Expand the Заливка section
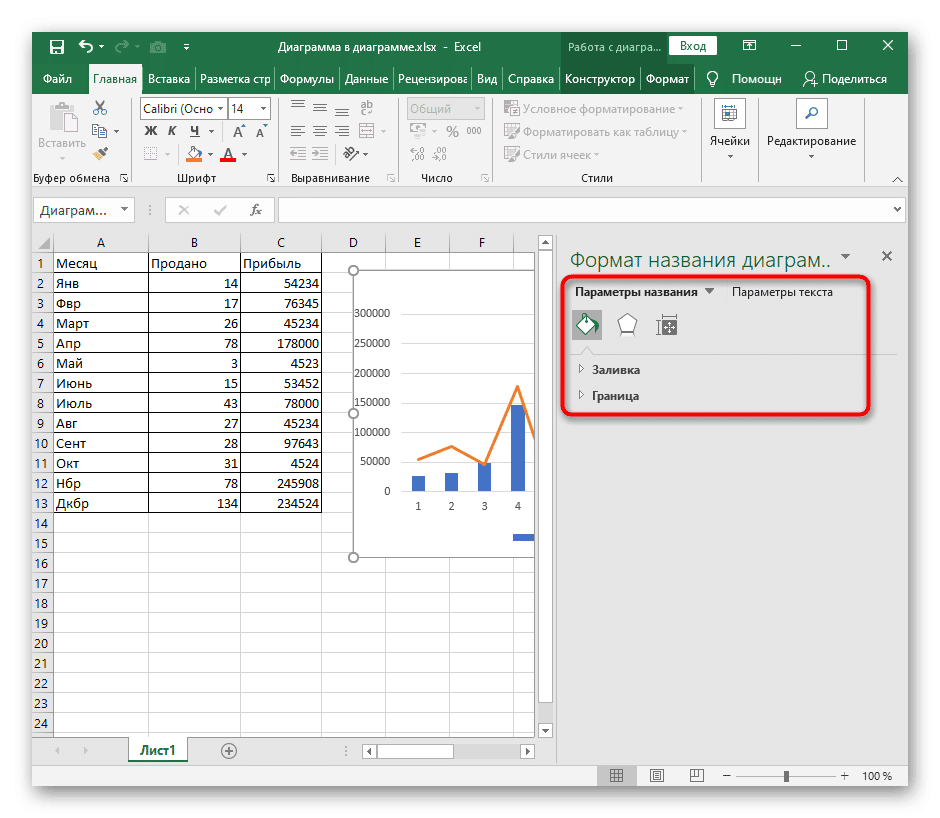Screen dimensions: 940x818 point(615,370)
